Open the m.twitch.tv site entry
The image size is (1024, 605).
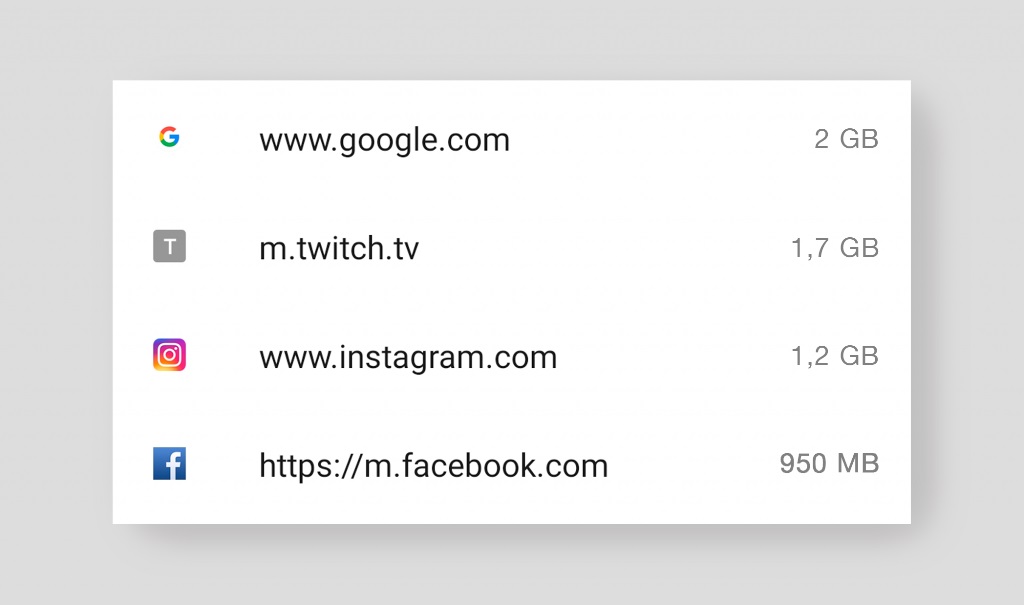(x=339, y=248)
